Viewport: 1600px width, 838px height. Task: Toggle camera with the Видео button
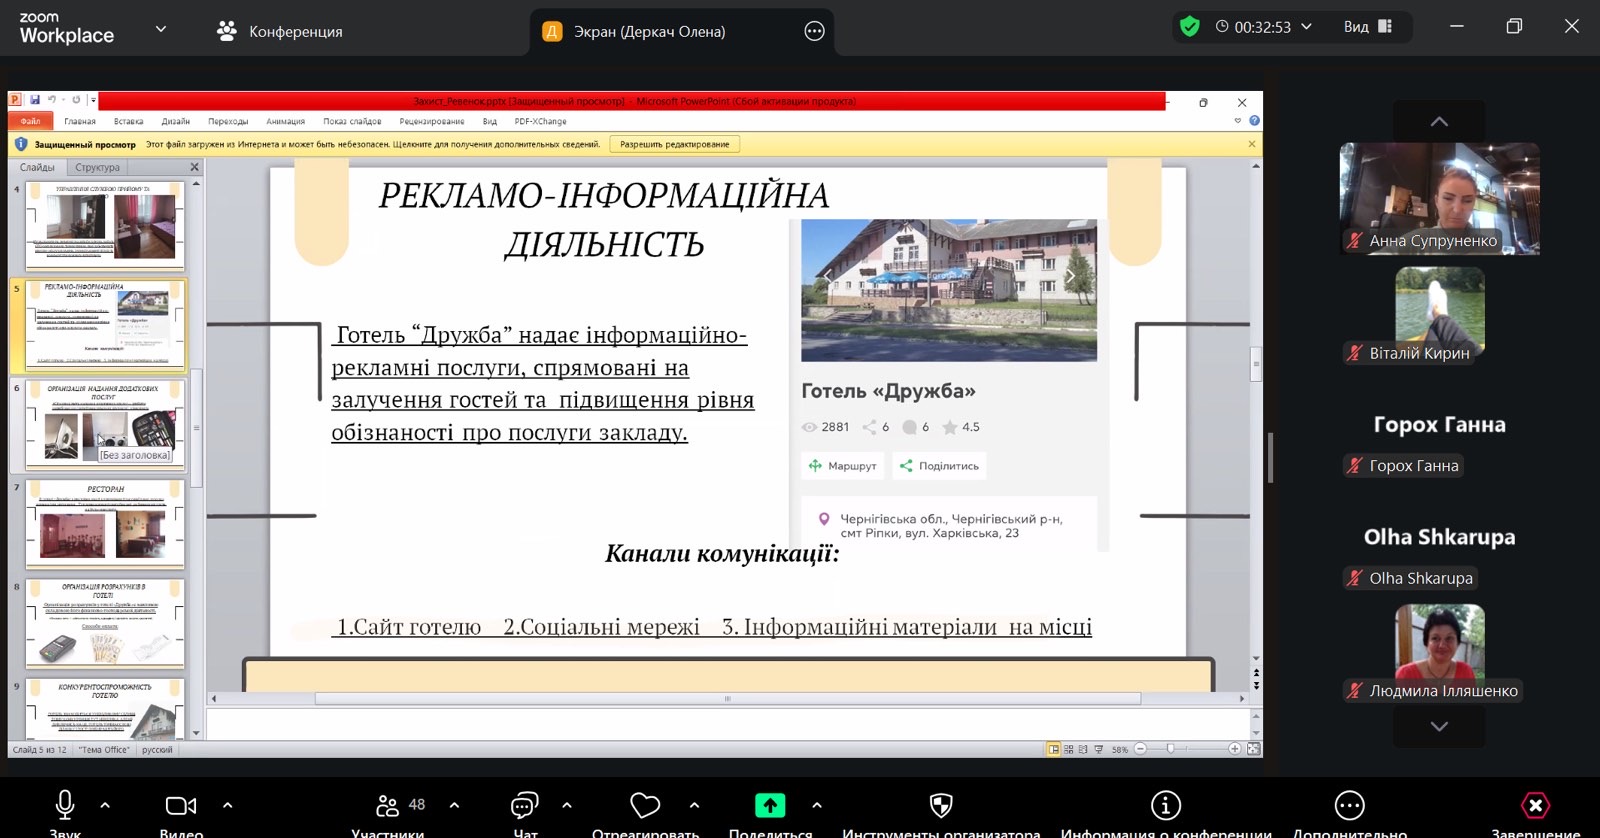pyautogui.click(x=181, y=805)
